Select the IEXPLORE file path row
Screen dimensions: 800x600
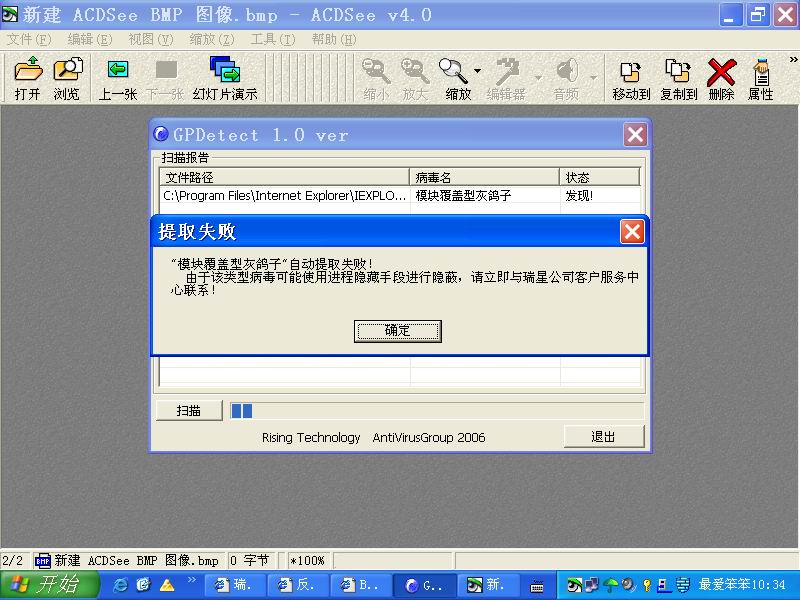click(x=284, y=195)
